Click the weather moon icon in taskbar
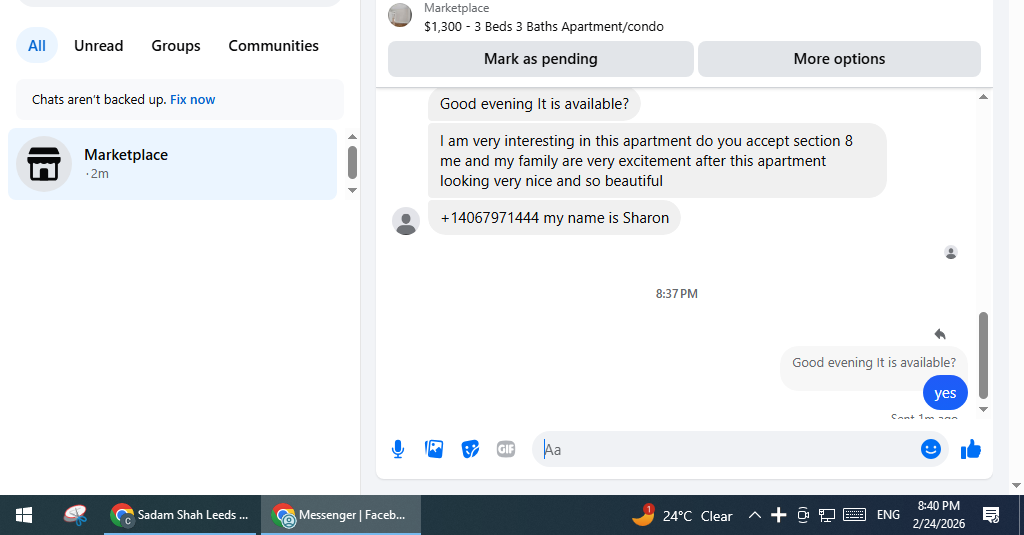 (x=643, y=515)
